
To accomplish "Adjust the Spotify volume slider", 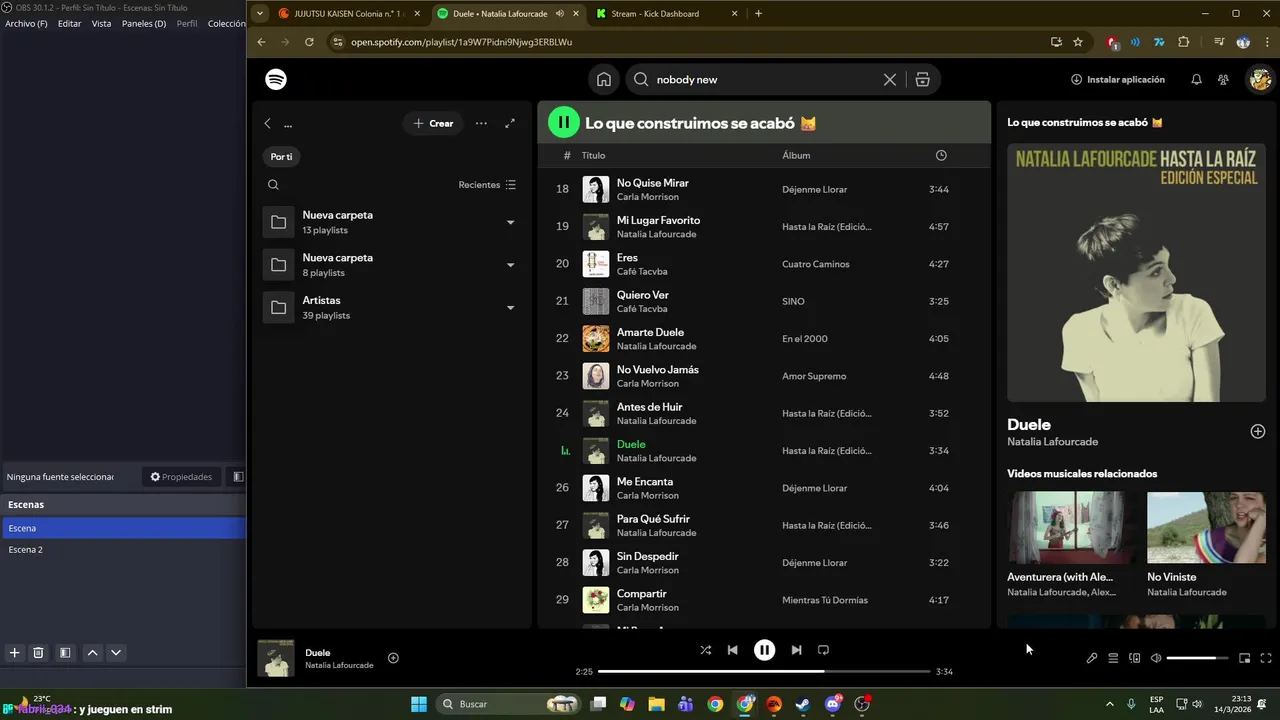I will click(x=1198, y=658).
